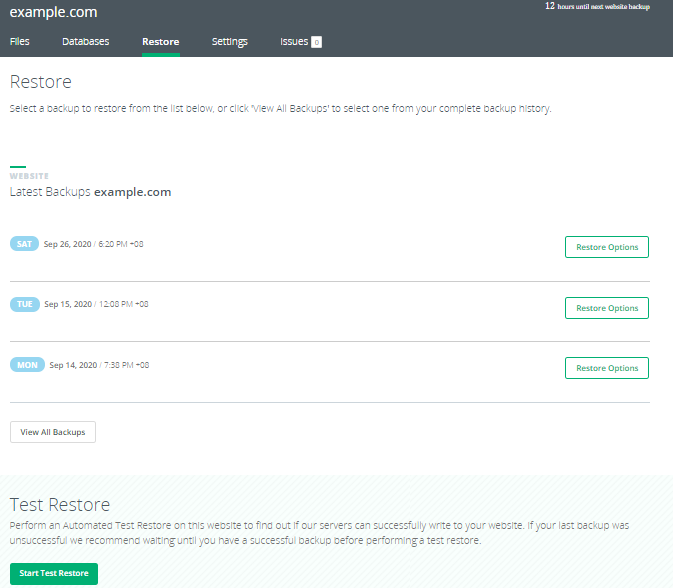Click the MON day badge
Screen dimensions: 673x588
26,365
